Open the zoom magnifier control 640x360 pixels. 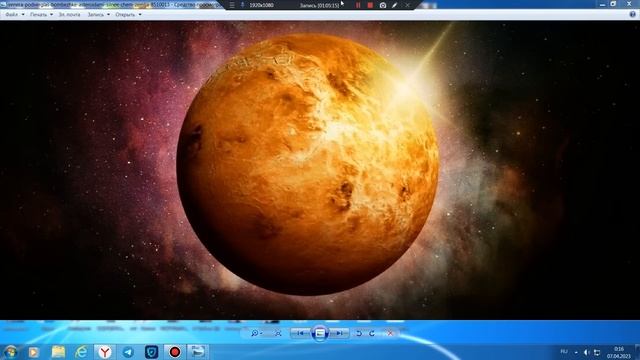coord(256,333)
